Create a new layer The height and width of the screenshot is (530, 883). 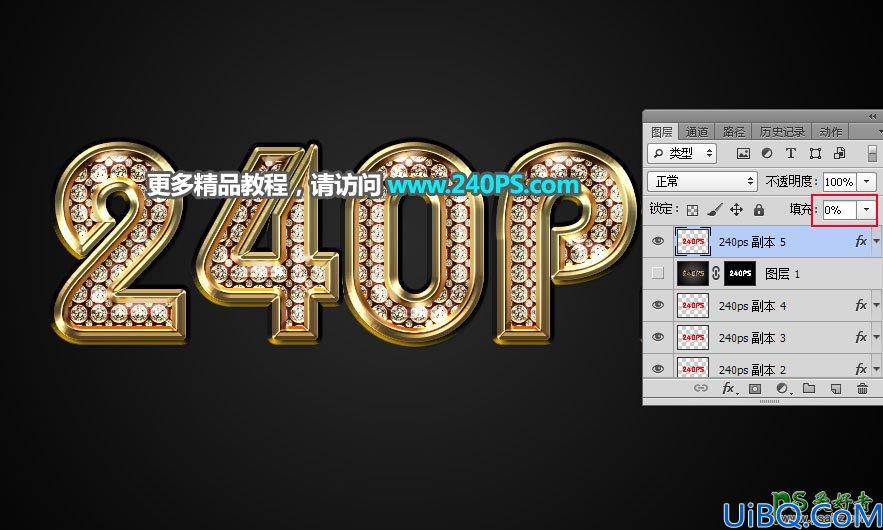click(836, 388)
